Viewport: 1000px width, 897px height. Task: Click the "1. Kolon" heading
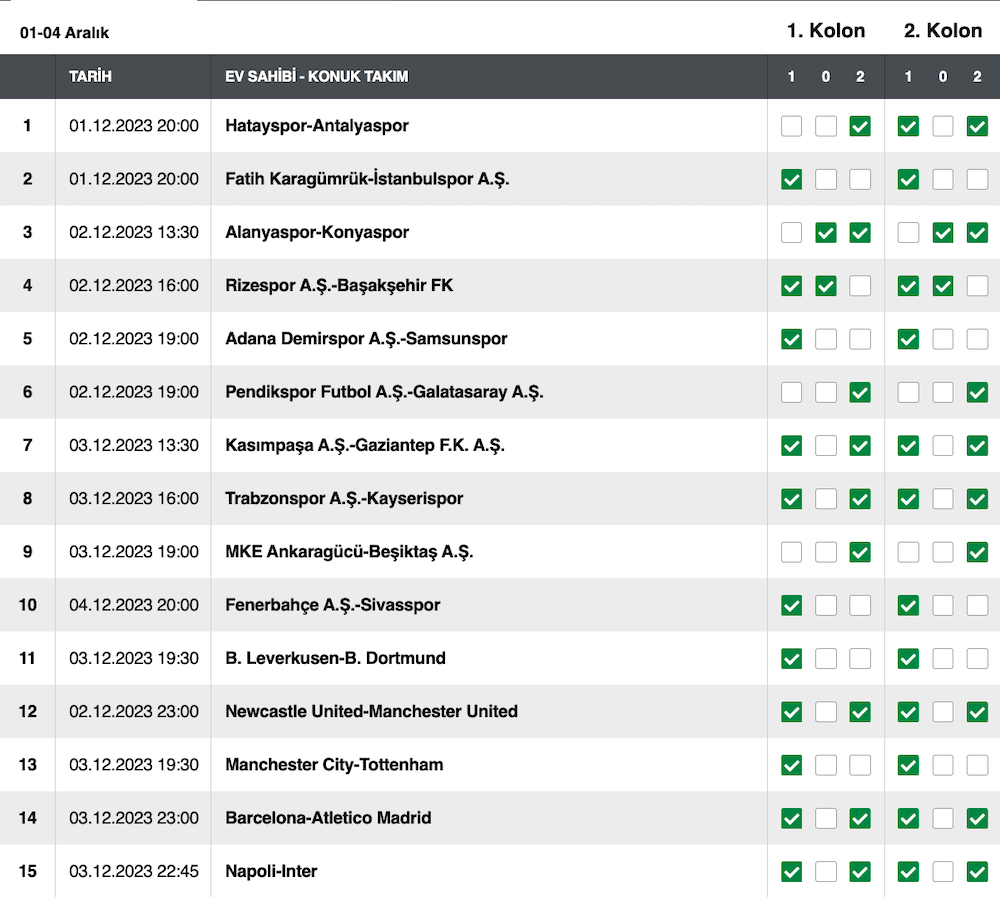point(826,31)
